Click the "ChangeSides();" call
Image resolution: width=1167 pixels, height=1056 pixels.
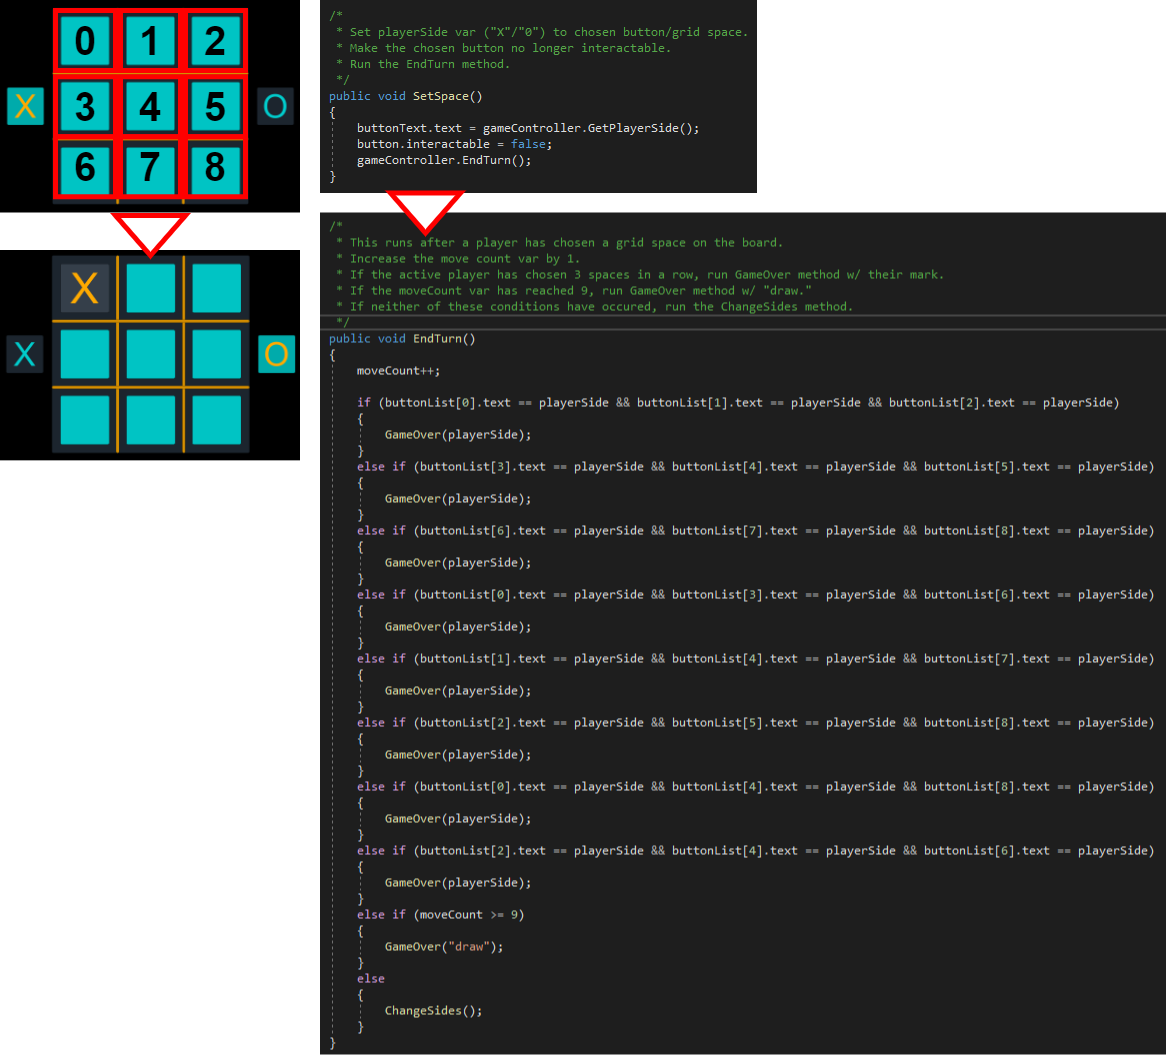pyautogui.click(x=433, y=1011)
